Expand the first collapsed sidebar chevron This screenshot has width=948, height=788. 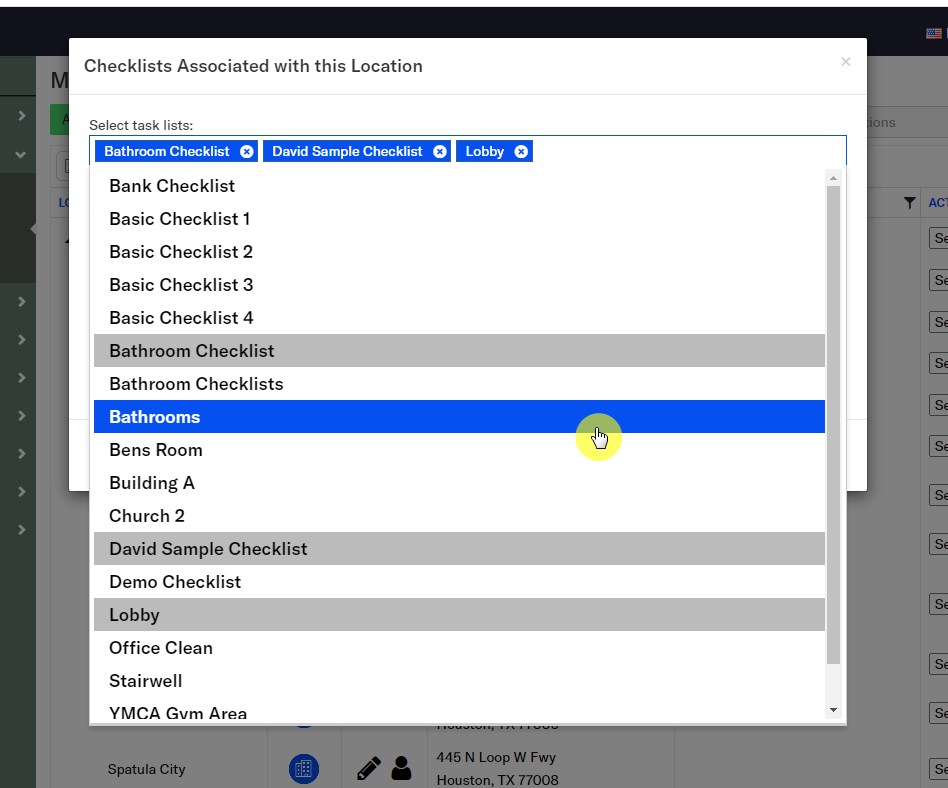click(21, 117)
